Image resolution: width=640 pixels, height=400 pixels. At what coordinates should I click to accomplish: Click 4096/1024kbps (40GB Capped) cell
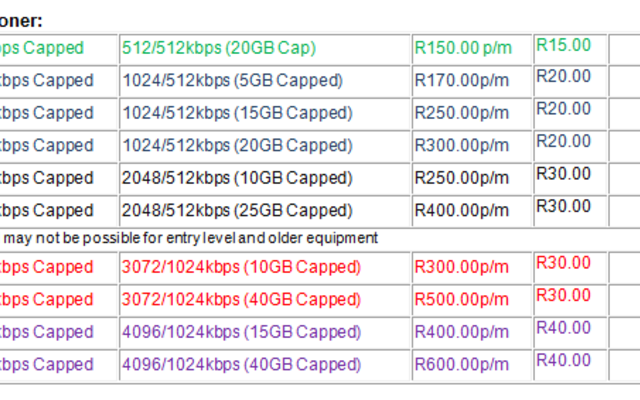pos(241,365)
